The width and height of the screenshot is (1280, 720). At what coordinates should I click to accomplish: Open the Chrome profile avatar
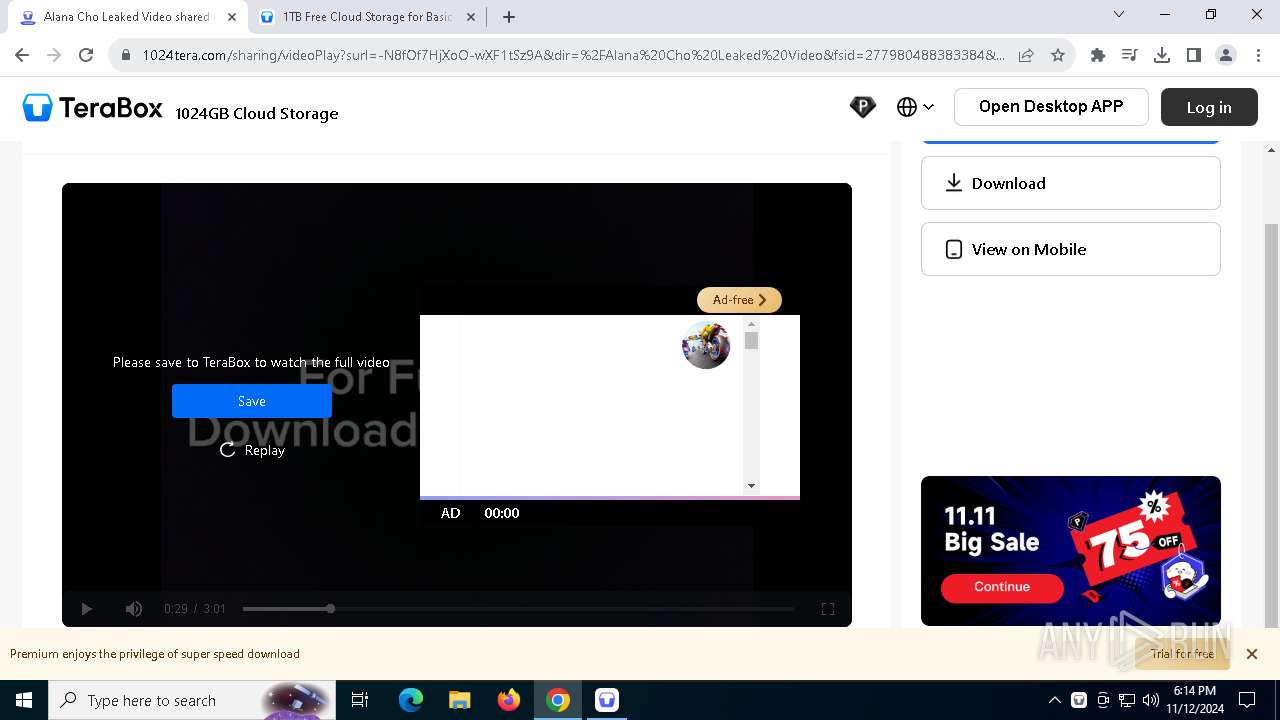click(x=1226, y=55)
